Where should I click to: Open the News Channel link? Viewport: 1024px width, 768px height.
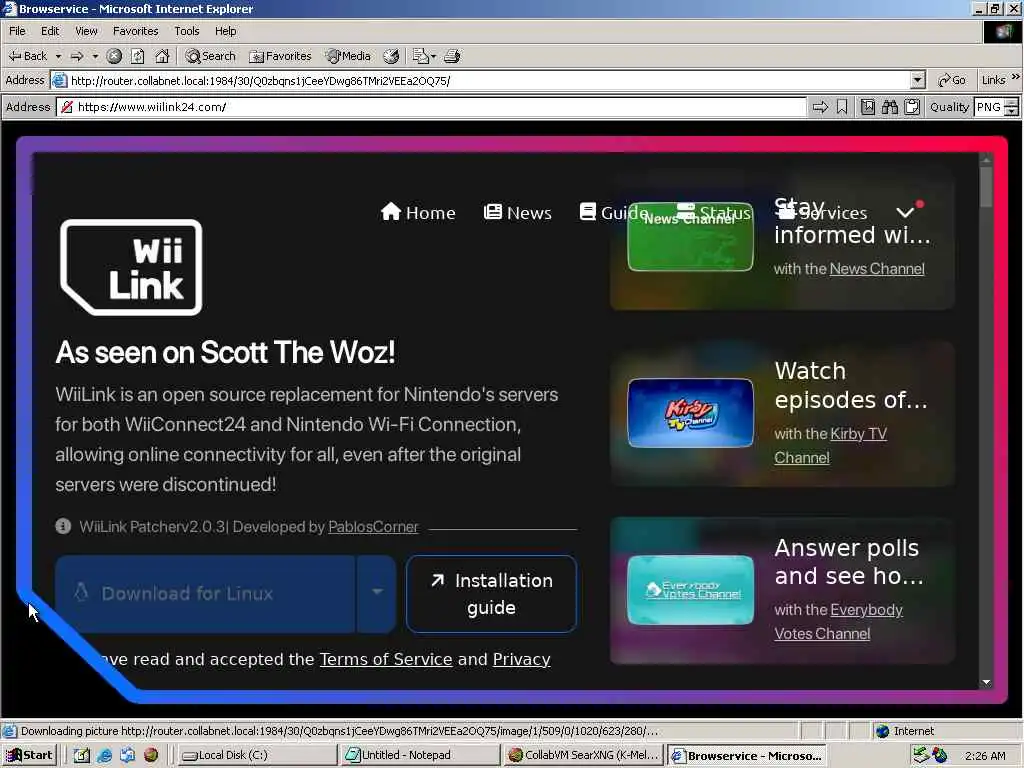(876, 268)
